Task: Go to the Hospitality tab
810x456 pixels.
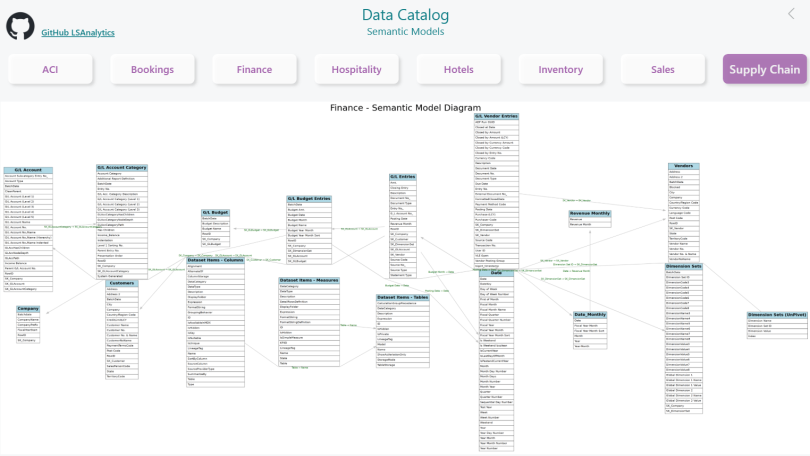Action: click(x=357, y=70)
